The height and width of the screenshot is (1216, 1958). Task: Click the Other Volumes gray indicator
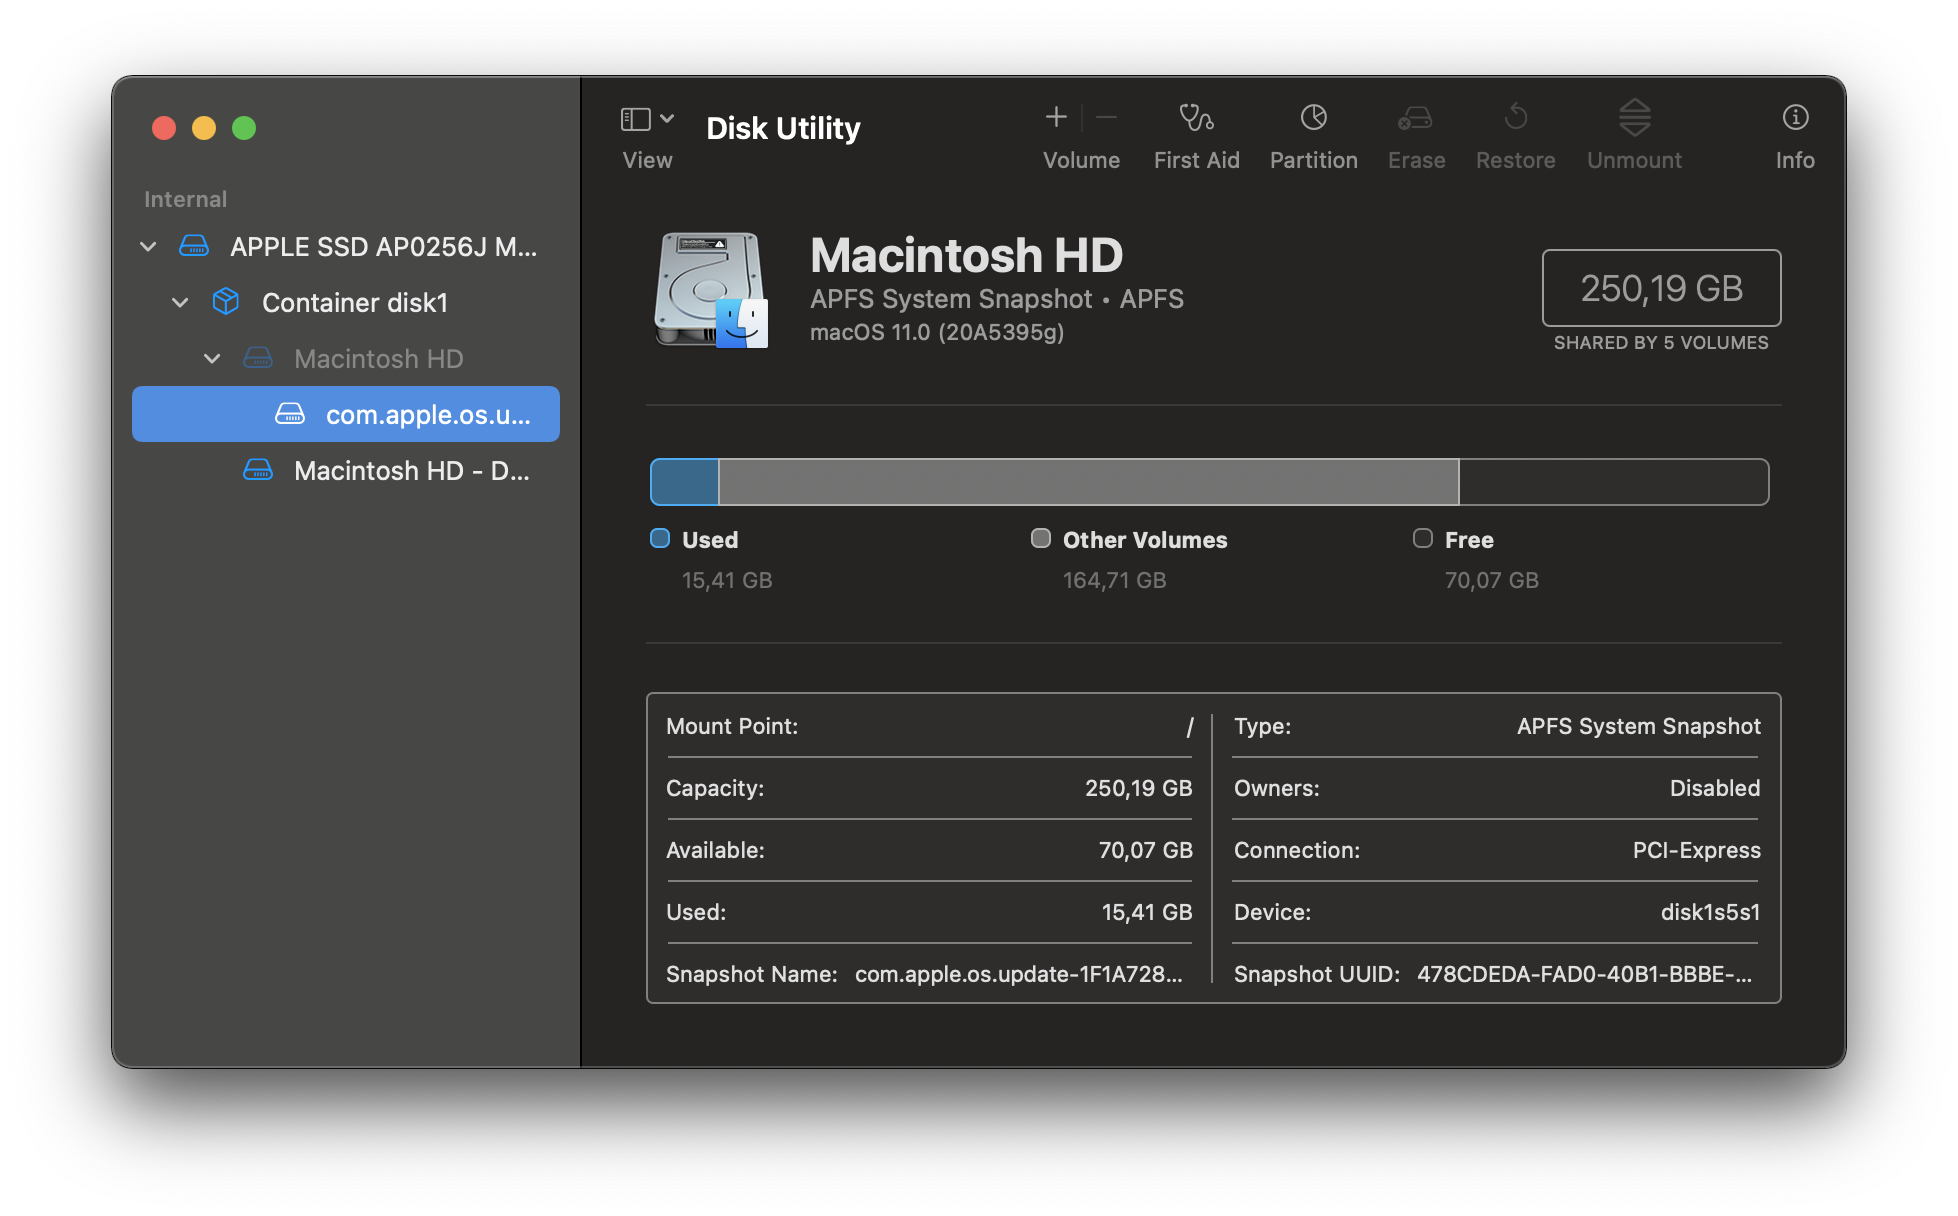pyautogui.click(x=1041, y=539)
